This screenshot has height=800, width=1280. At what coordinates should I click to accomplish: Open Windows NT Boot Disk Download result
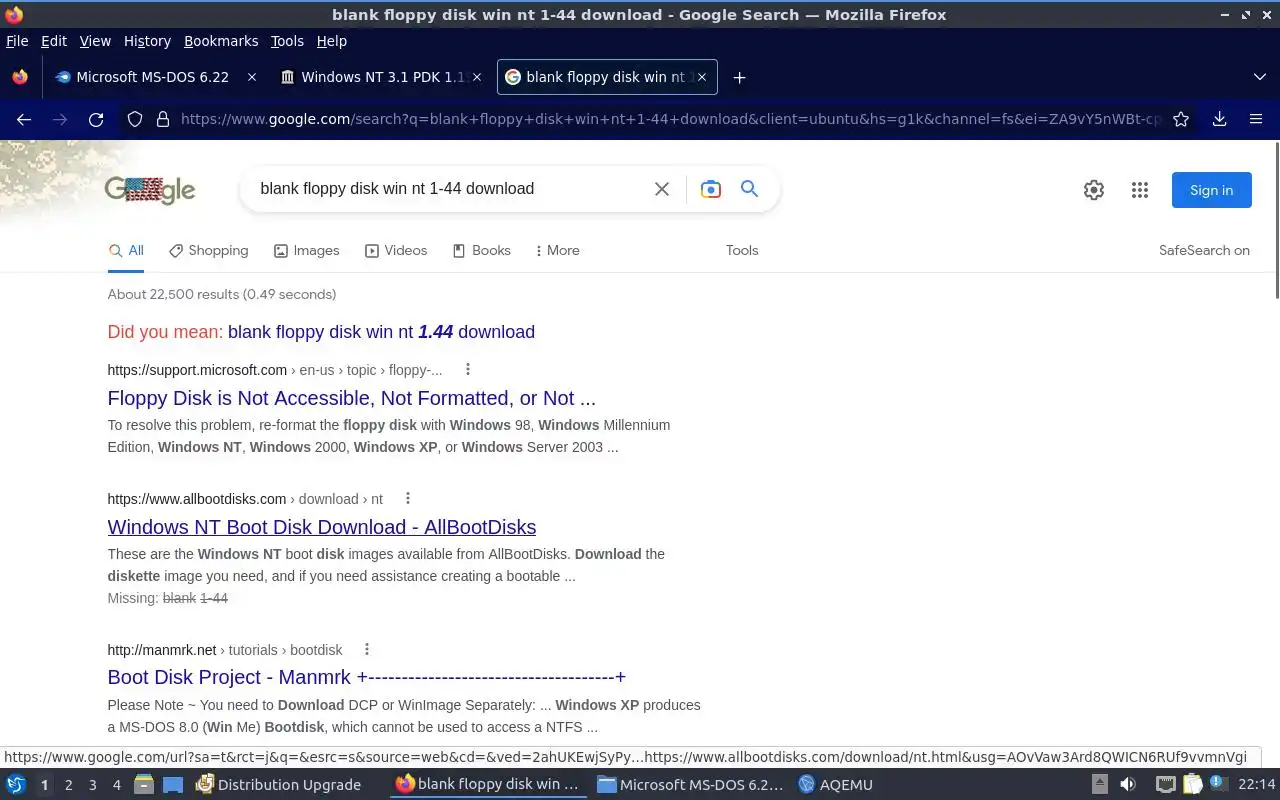(321, 527)
